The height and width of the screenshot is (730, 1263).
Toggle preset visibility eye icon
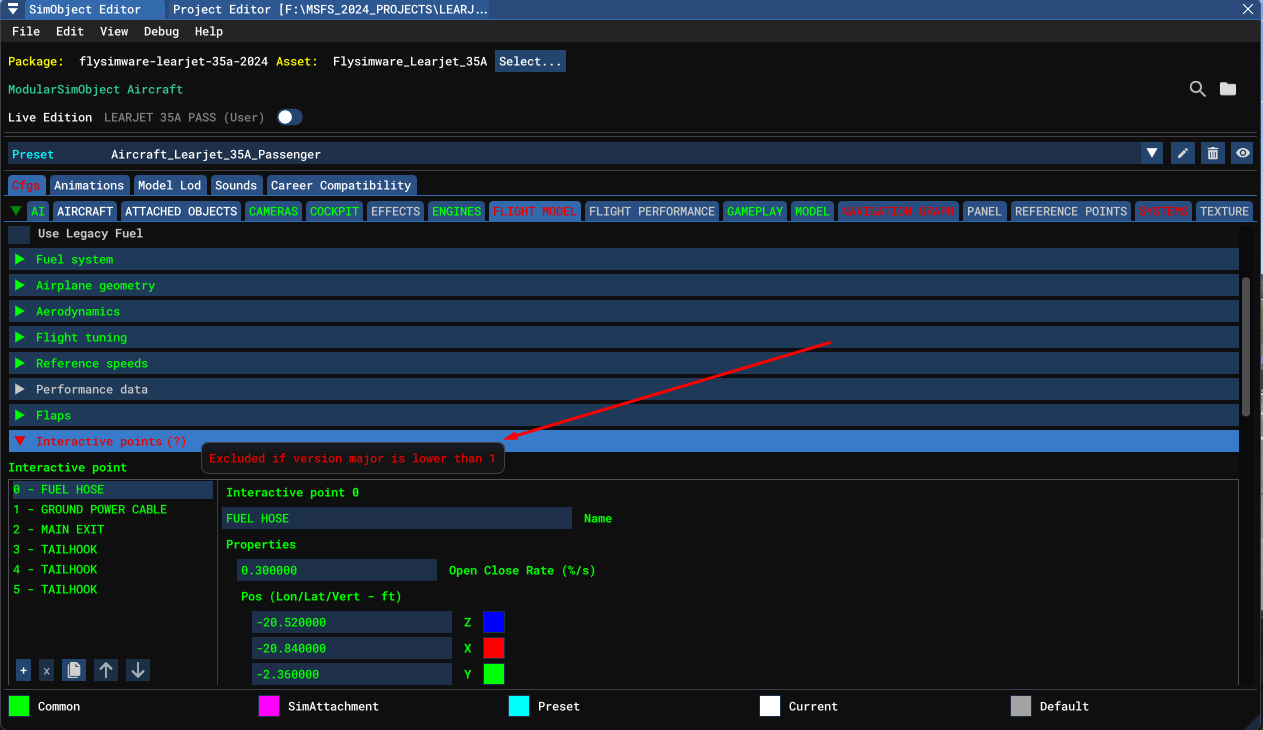[x=1243, y=154]
